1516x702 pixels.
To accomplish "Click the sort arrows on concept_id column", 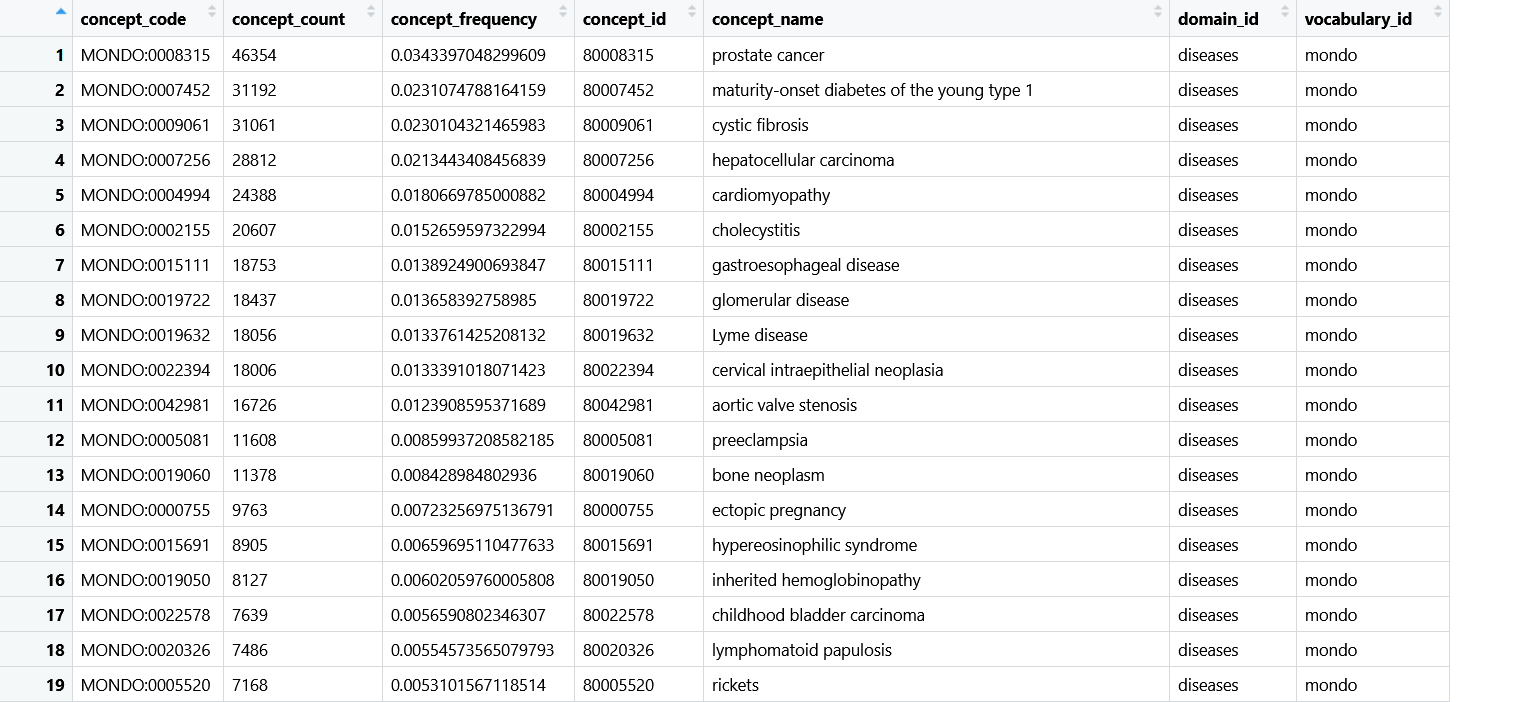I will (691, 18).
